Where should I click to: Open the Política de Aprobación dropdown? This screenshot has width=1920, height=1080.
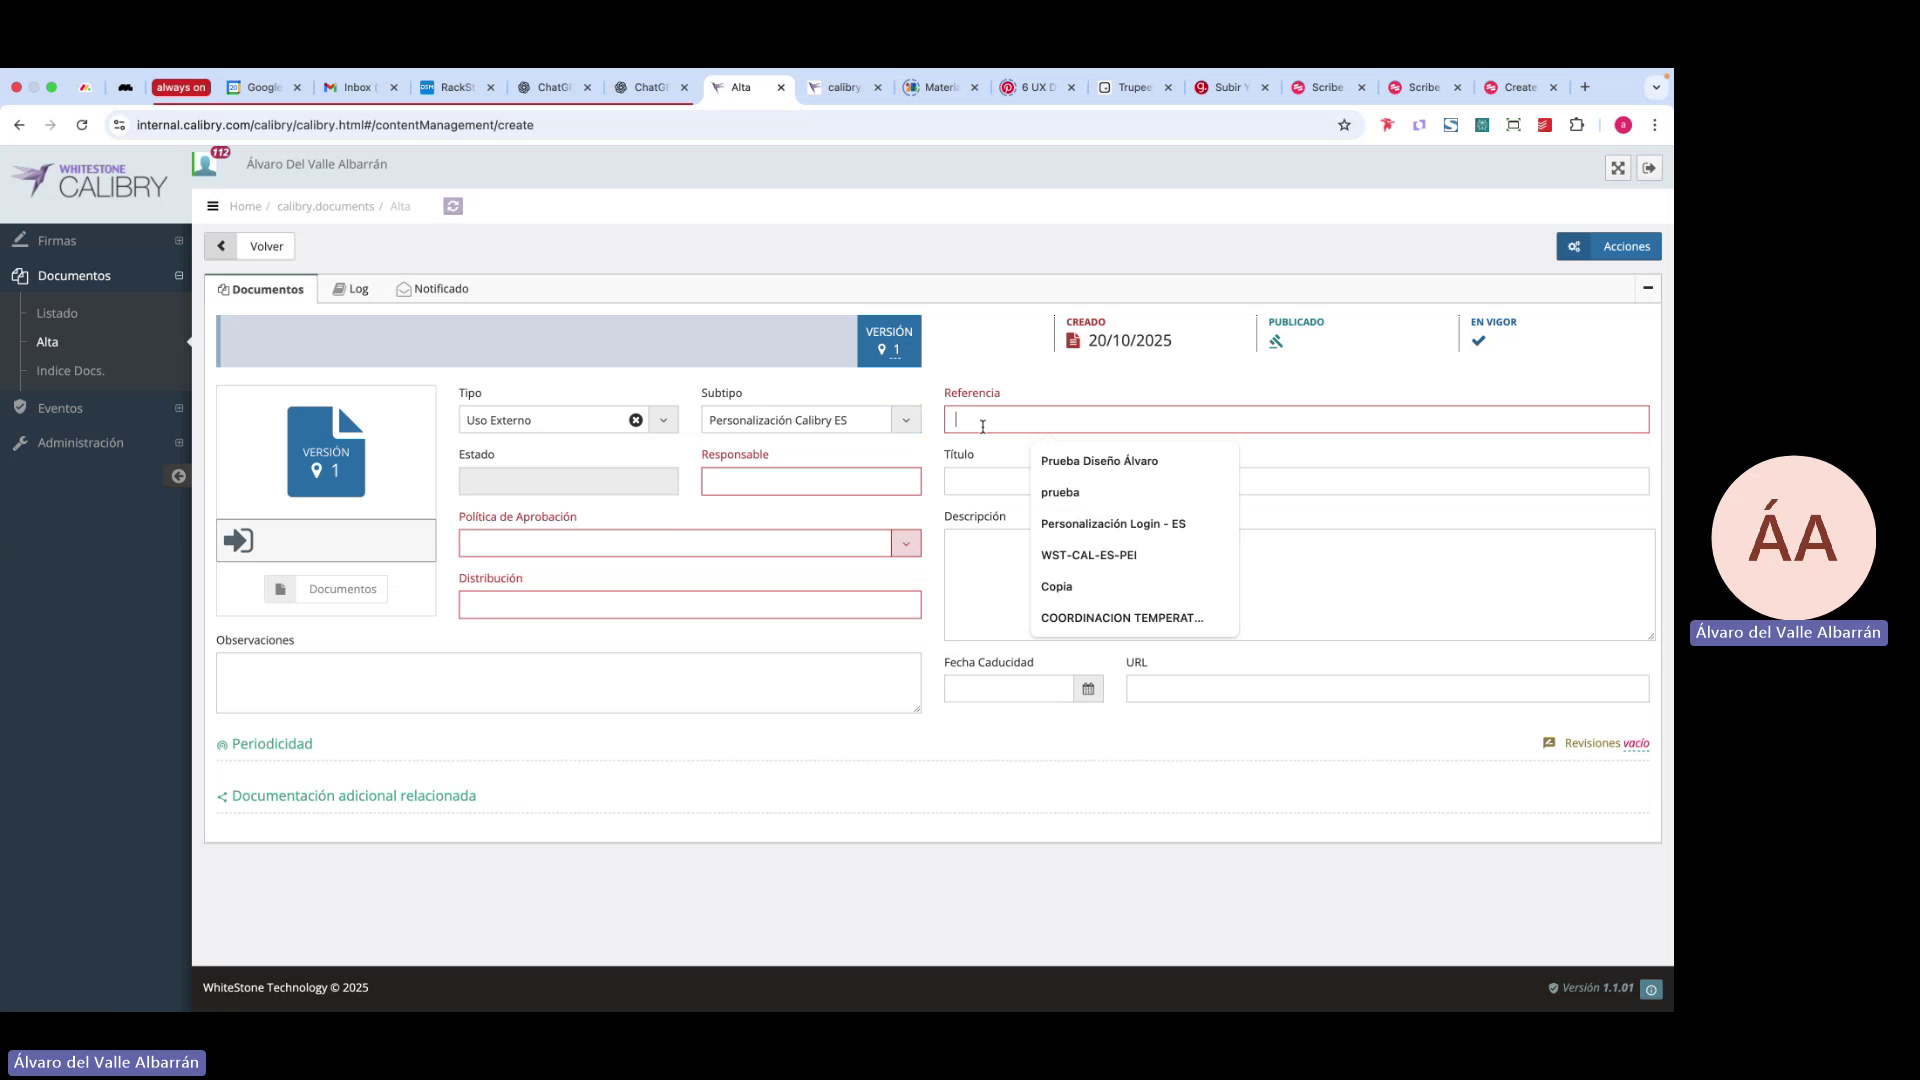tap(906, 543)
